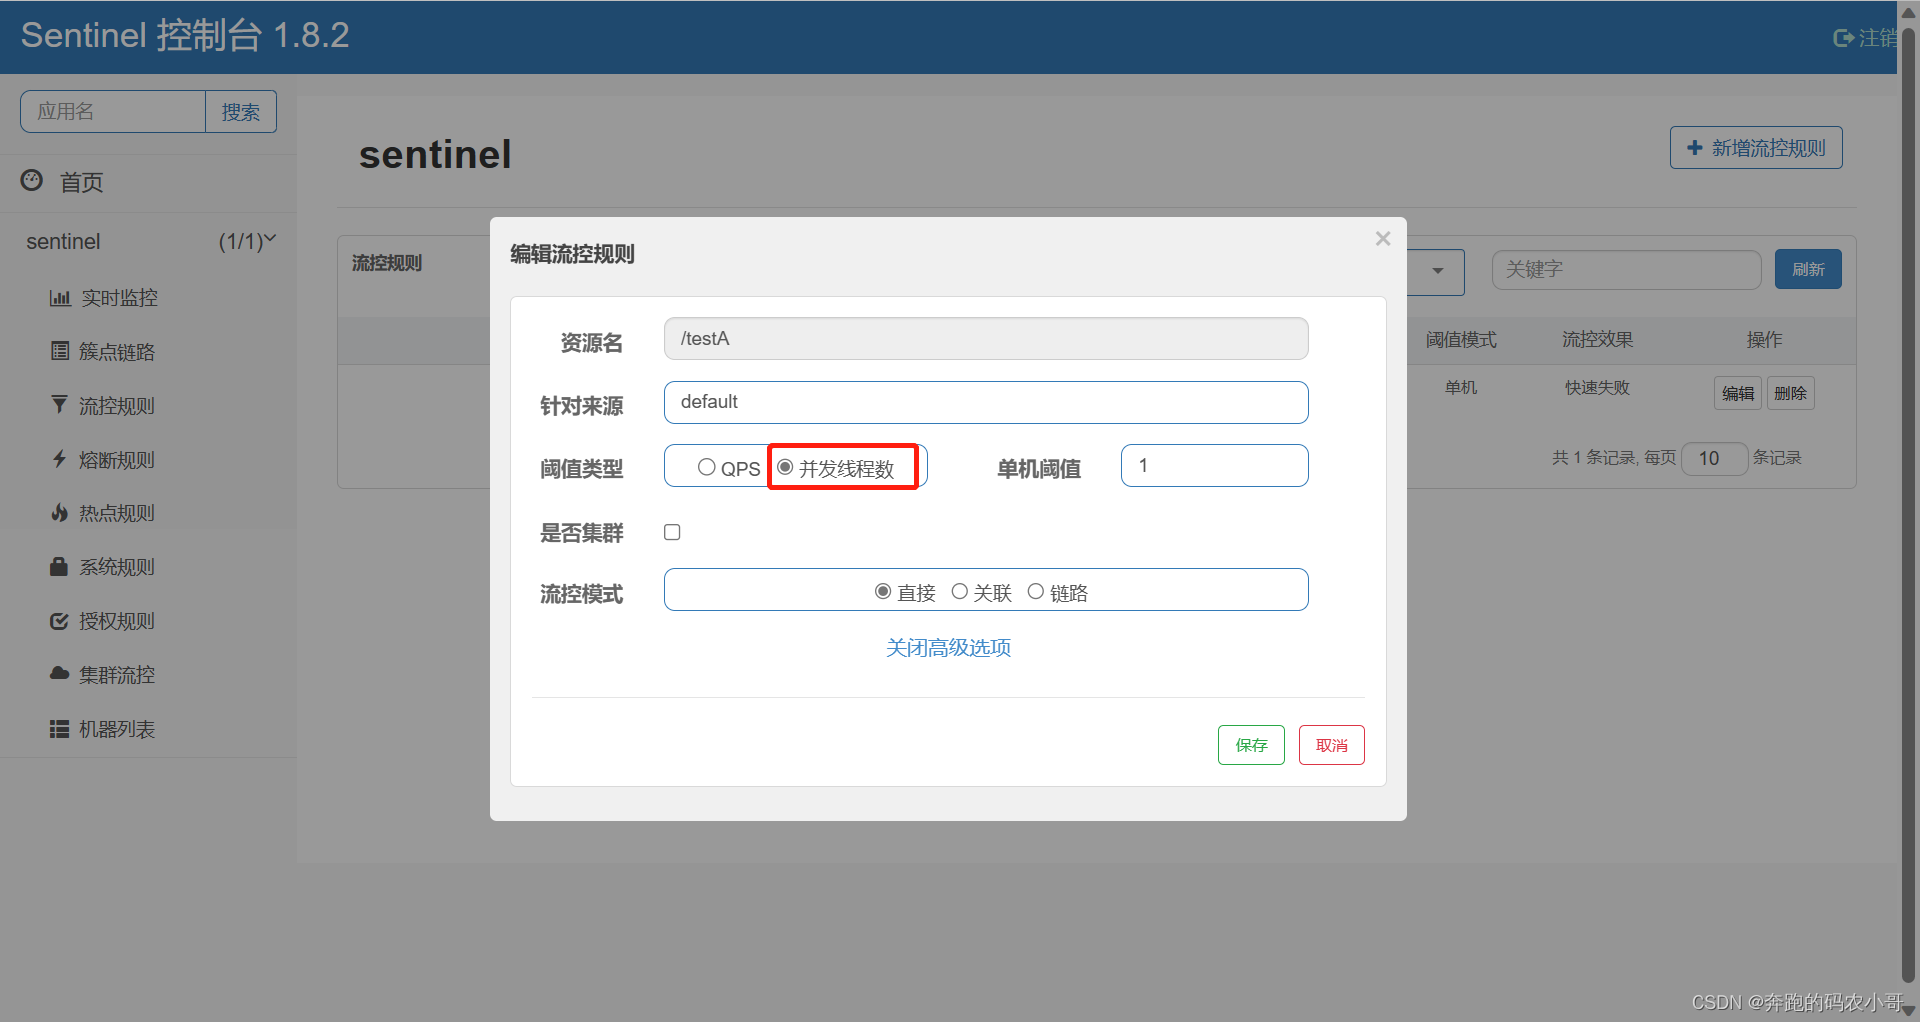Click the 针对来源 default input field
This screenshot has width=1920, height=1022.
coord(986,402)
